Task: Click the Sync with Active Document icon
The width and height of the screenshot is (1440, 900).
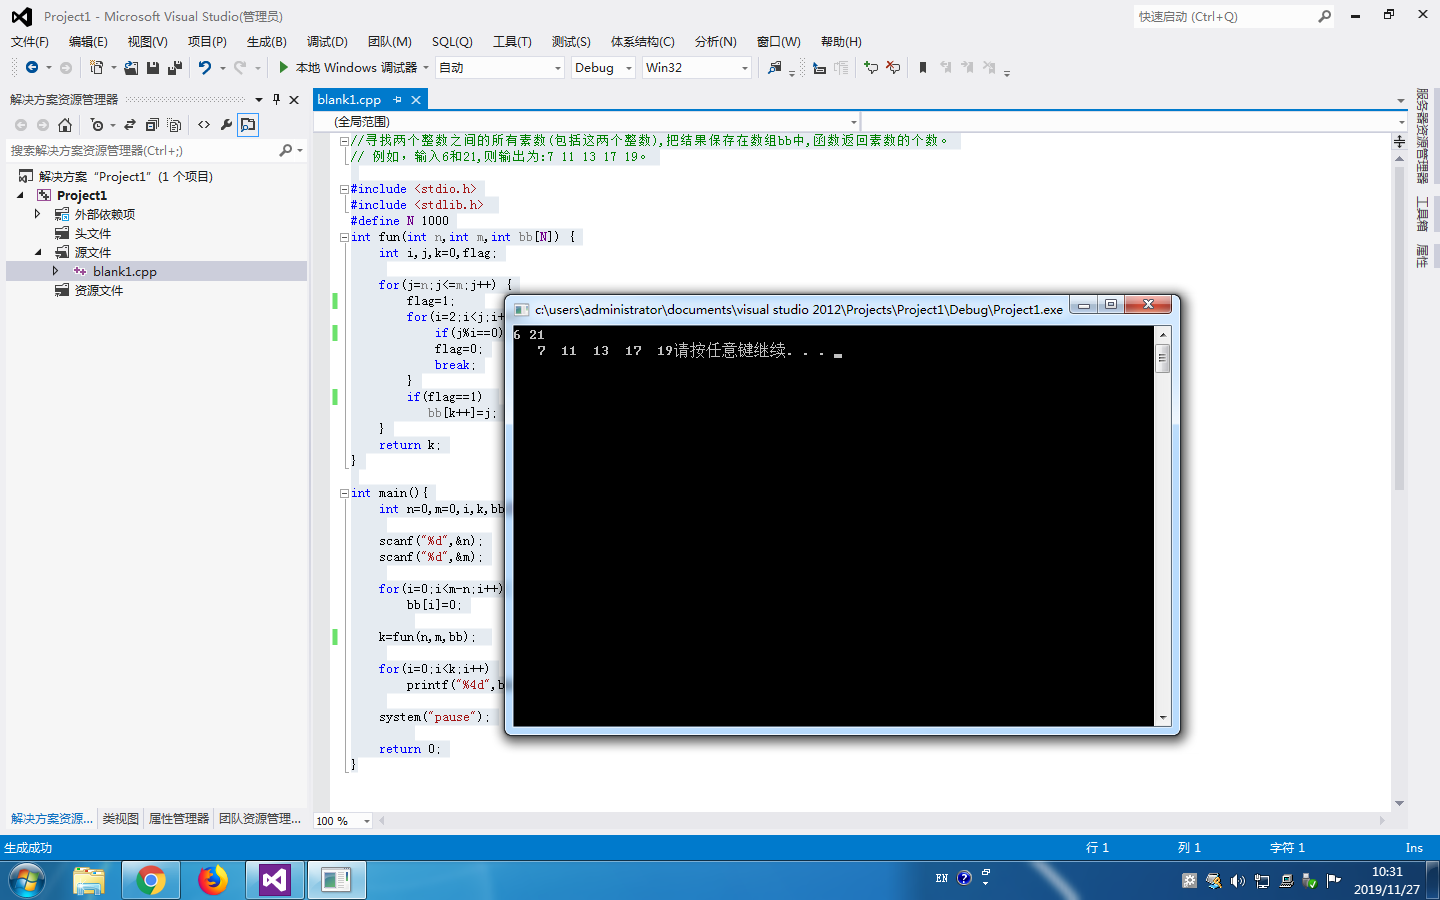Action: click(x=130, y=125)
